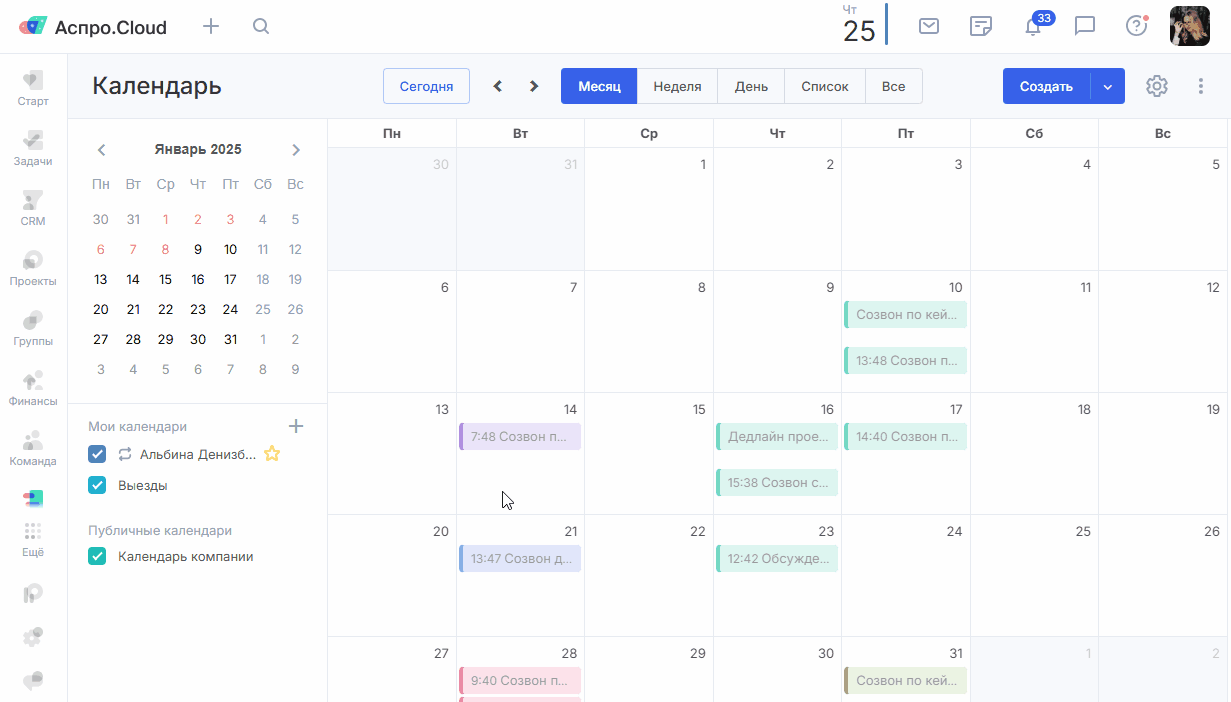
Task: Switch to the Неделя view tab
Action: pyautogui.click(x=677, y=86)
